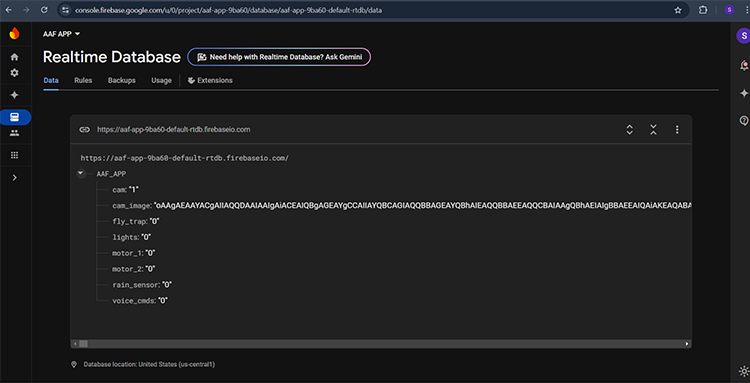This screenshot has height=383, width=750.
Task: Copy database URL link icon
Action: 85,130
